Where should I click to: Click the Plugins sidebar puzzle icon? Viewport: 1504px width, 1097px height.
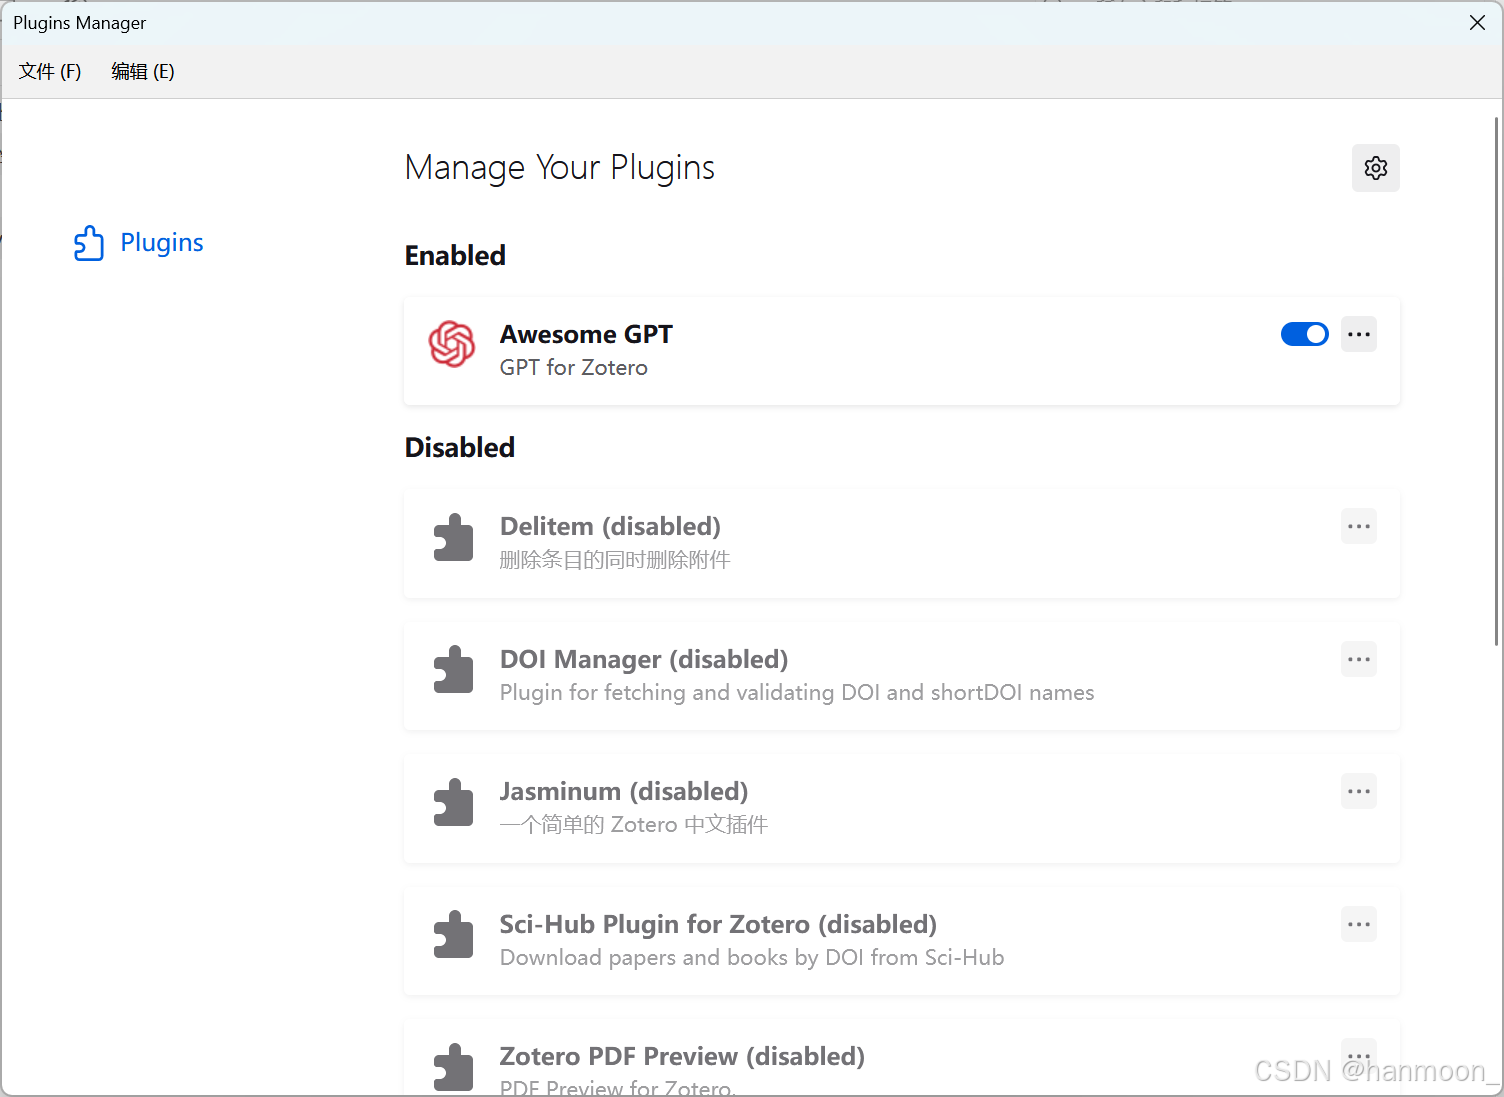coord(89,243)
